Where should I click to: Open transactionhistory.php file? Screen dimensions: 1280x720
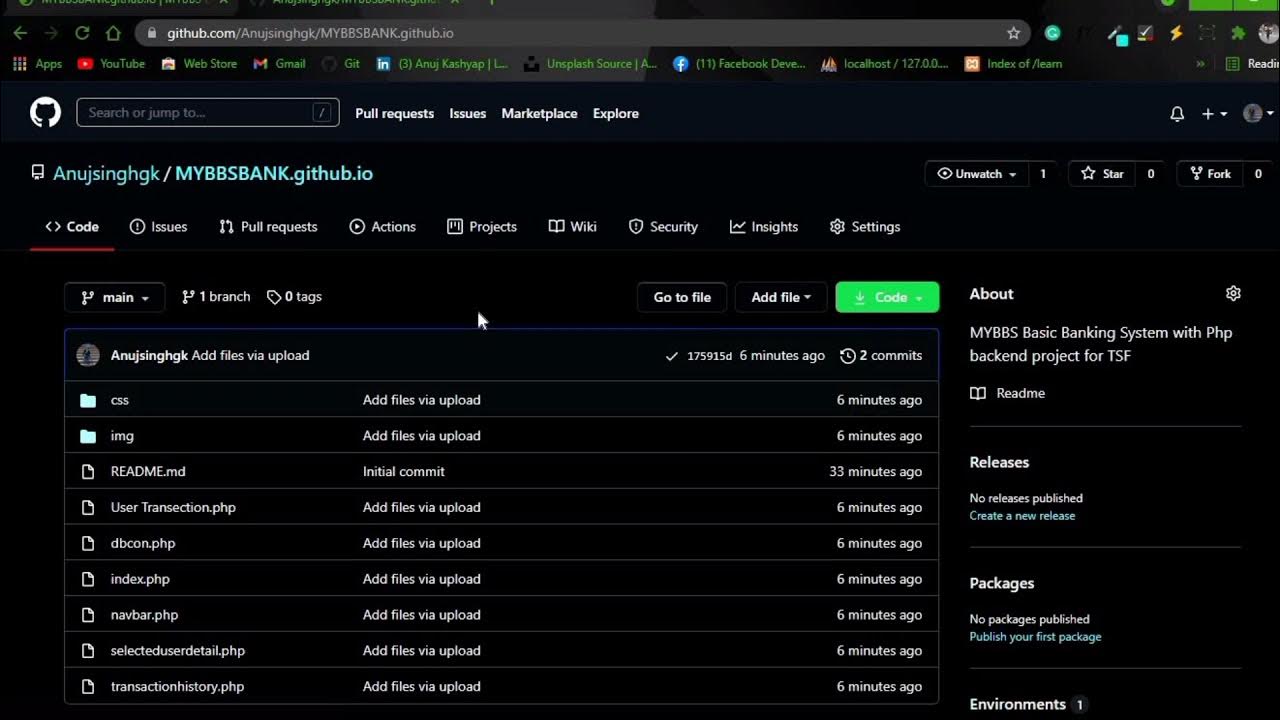(x=177, y=687)
